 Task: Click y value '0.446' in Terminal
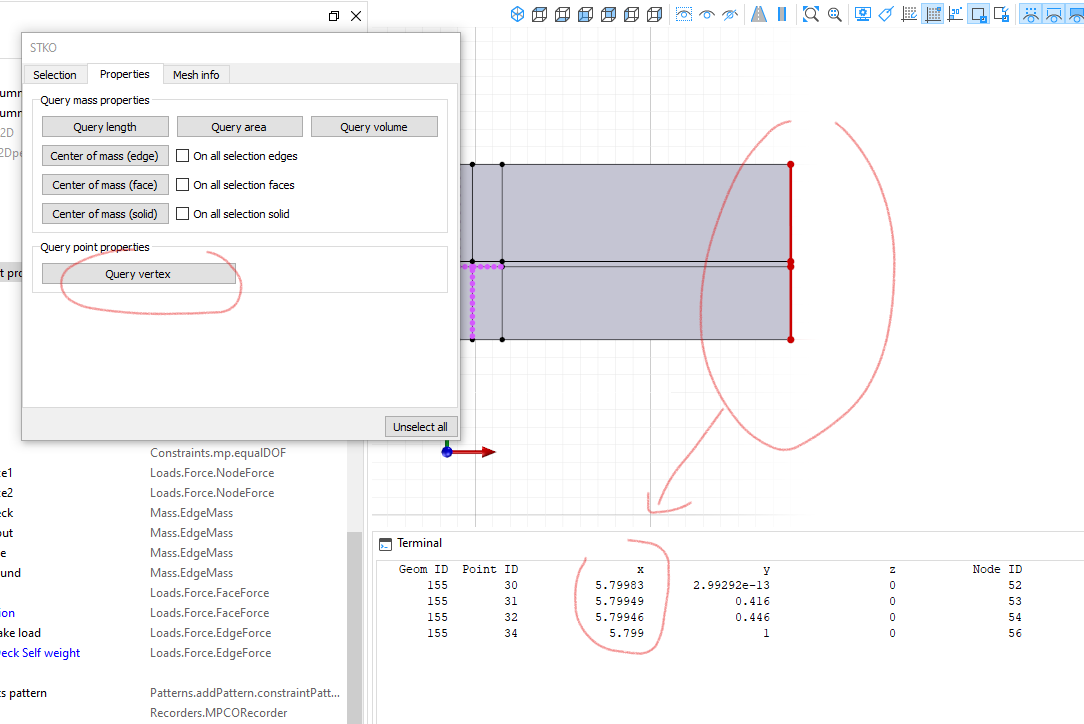(x=752, y=617)
